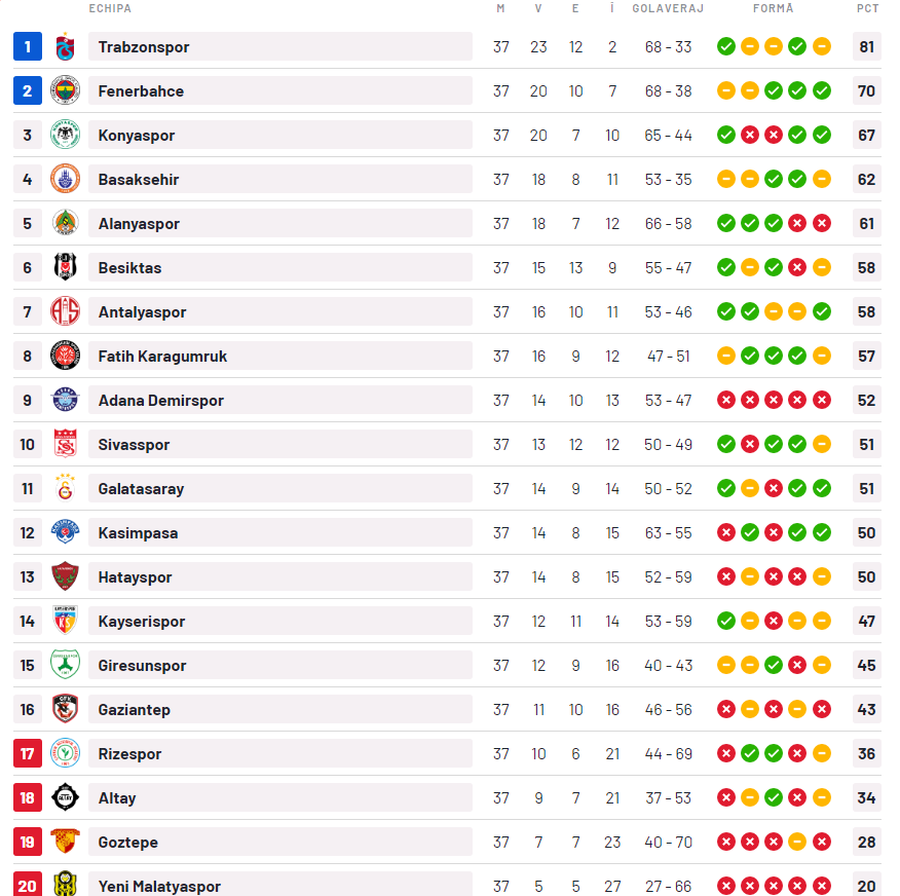Click the Galatasaray club logo
The height and width of the screenshot is (896, 900).
click(65, 488)
